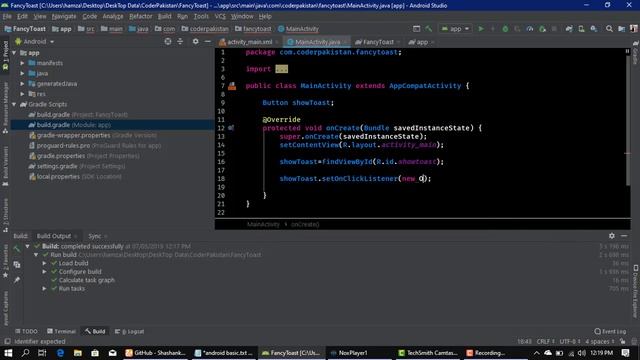
Task: Open the Terminal tool window
Action: 61,331
